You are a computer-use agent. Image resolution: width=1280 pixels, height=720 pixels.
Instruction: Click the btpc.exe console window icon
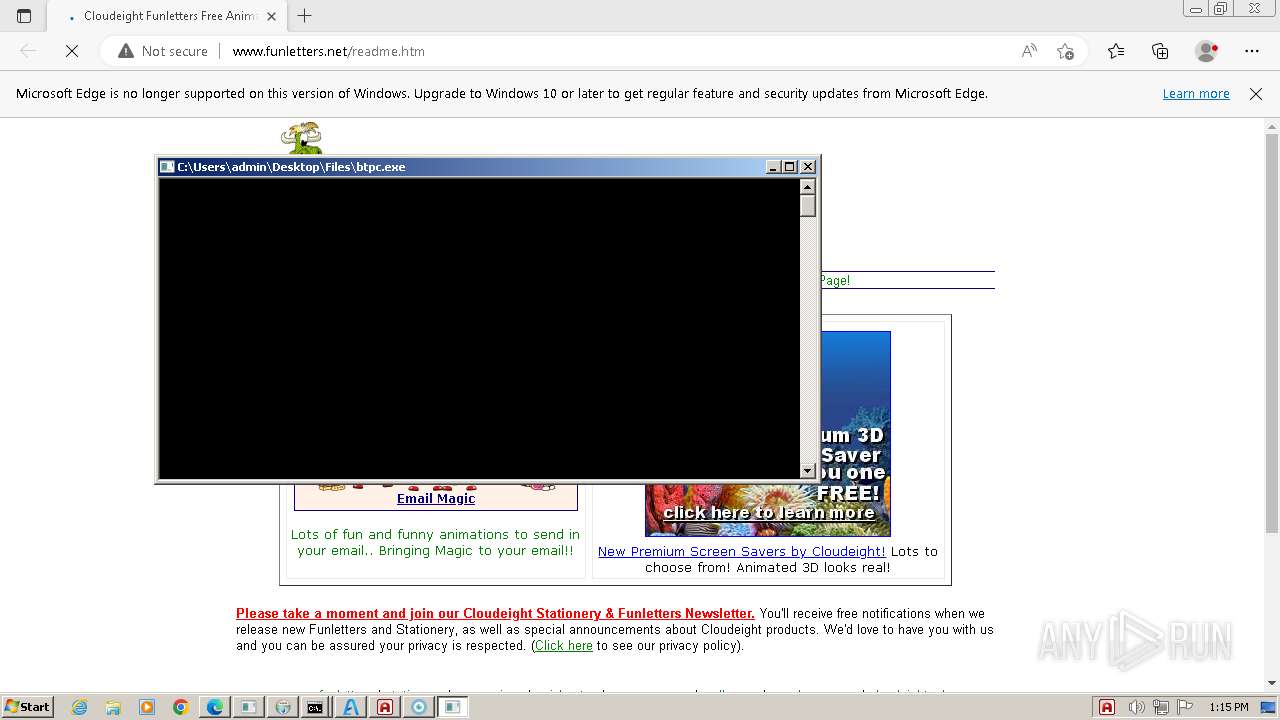168,167
